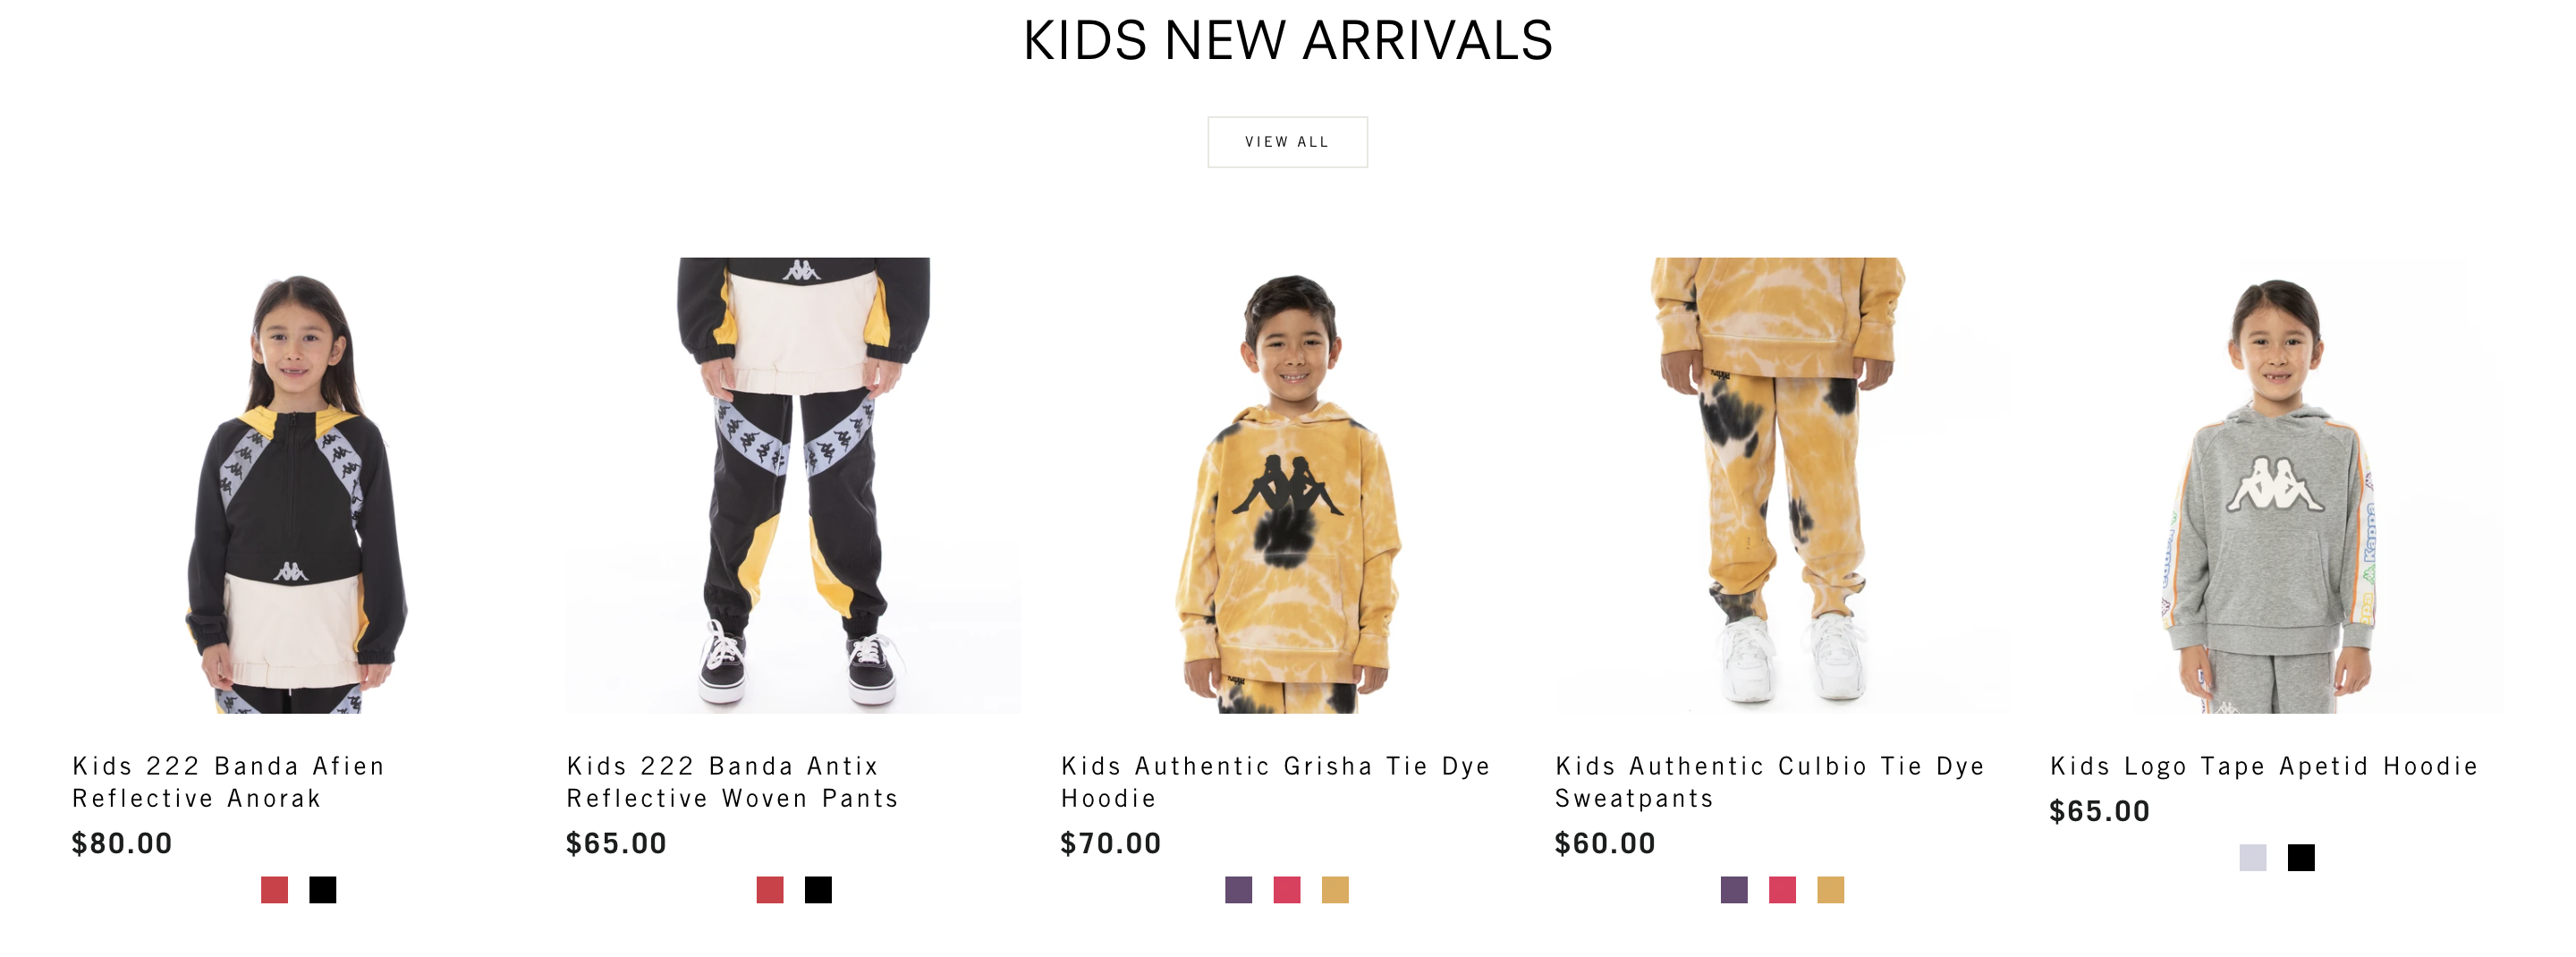
Task: Choose light grey swatch for Apetid Hoodie
Action: 2253,858
